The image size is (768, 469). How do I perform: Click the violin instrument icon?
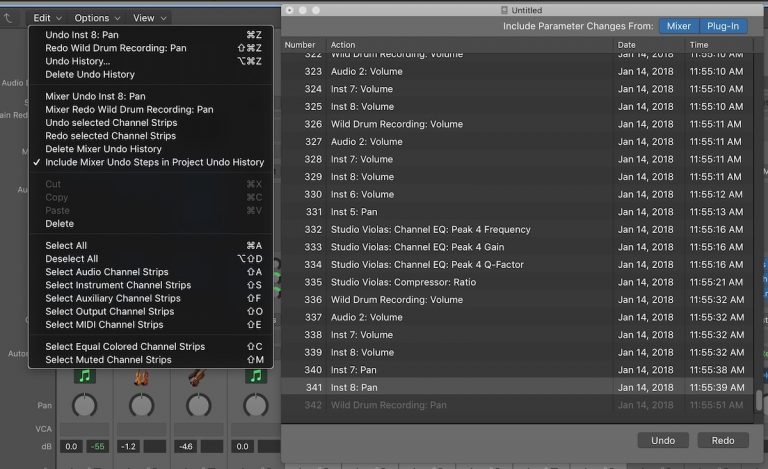click(x=198, y=377)
